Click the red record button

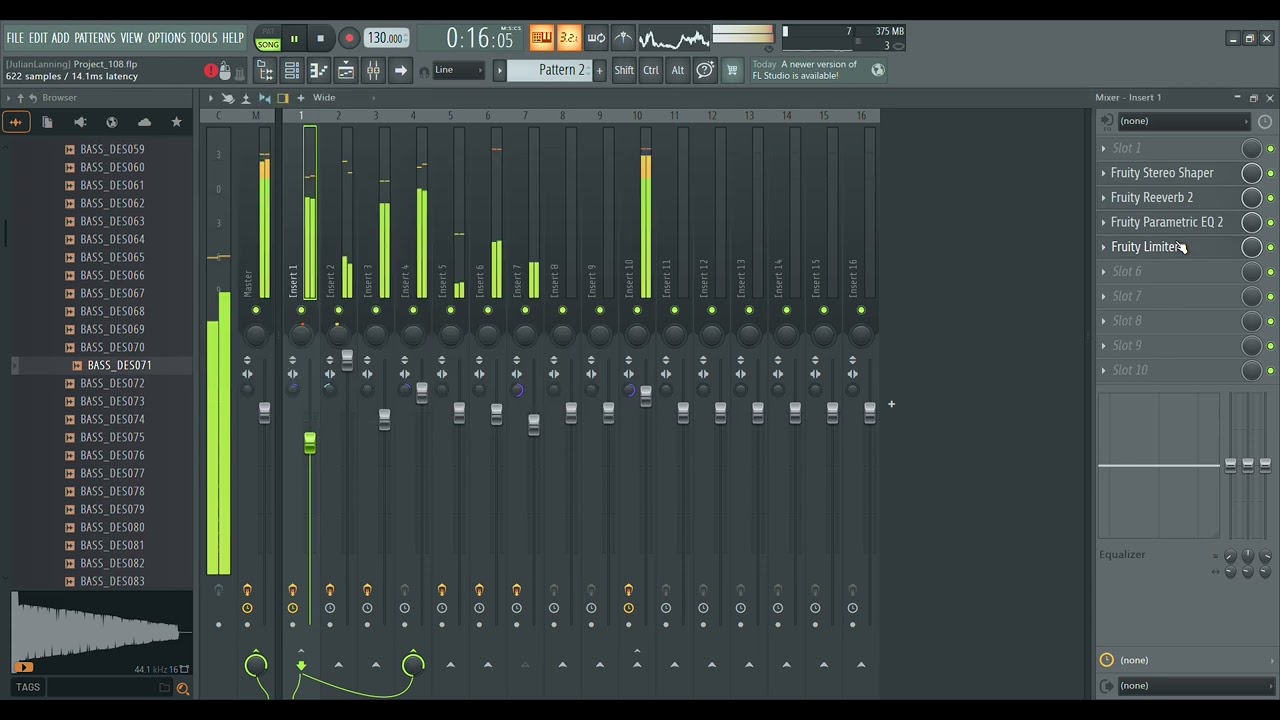coord(348,39)
